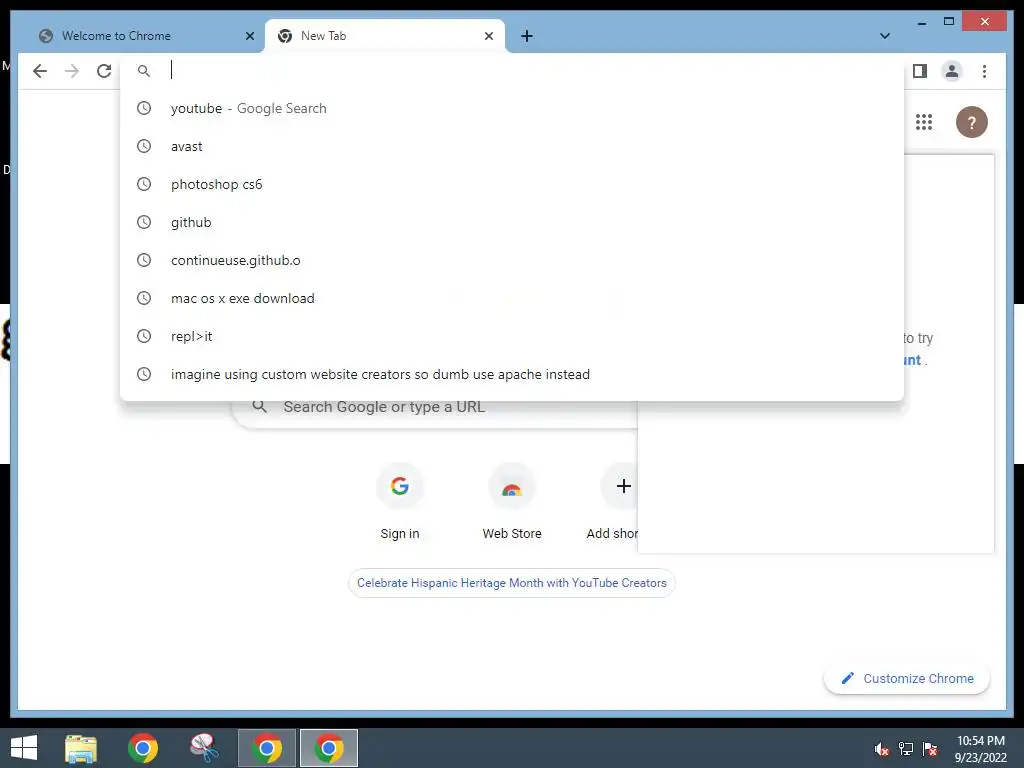
Task: Open the Google apps grid
Action: pyautogui.click(x=923, y=122)
